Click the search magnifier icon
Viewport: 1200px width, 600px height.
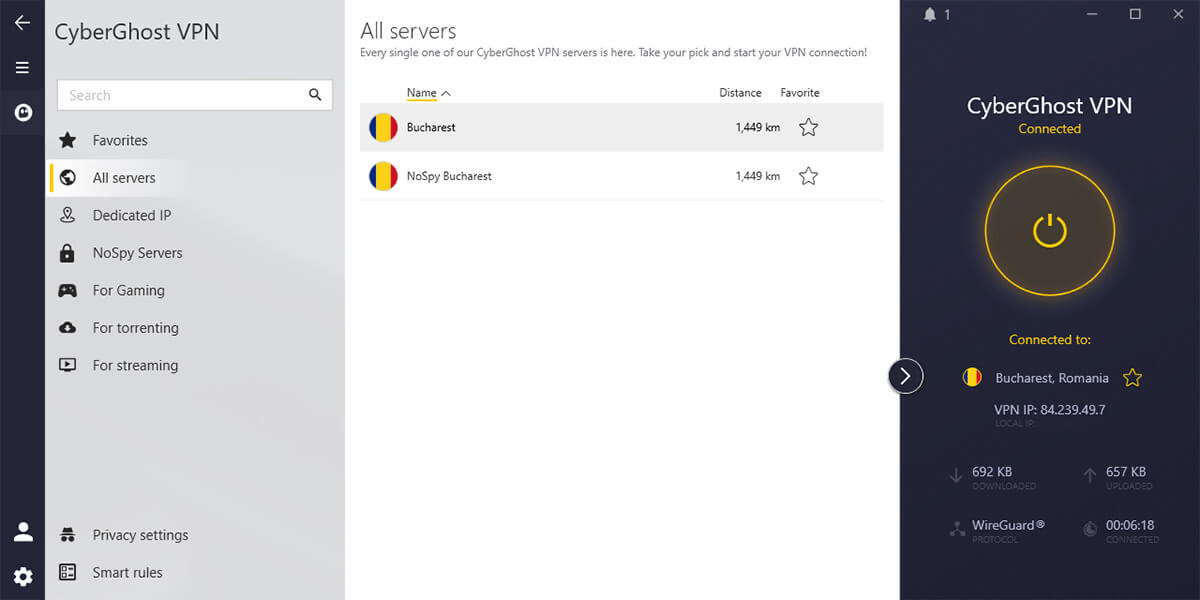pos(315,95)
